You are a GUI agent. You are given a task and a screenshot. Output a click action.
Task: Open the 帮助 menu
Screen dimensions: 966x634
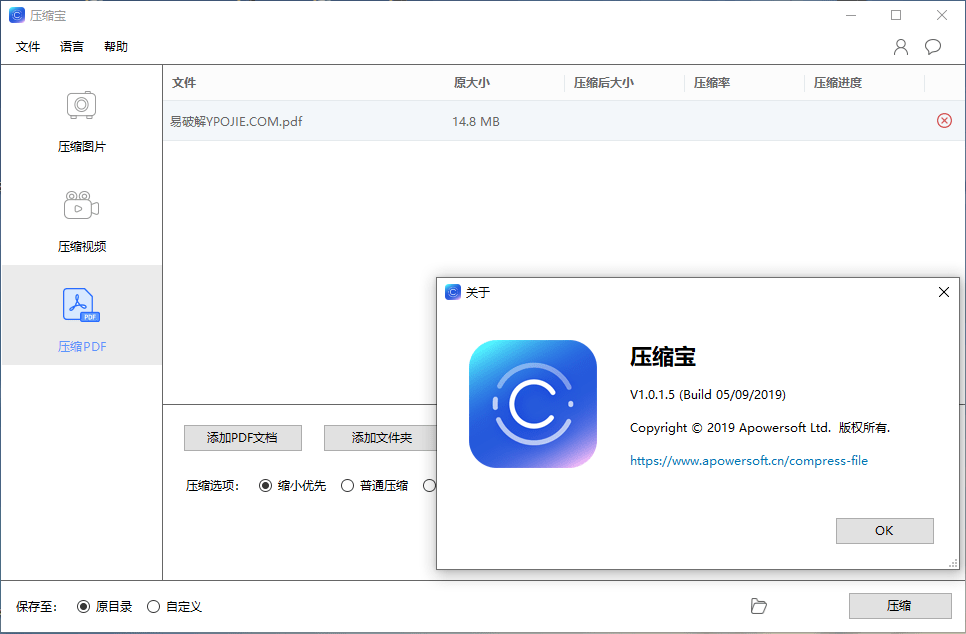click(116, 47)
